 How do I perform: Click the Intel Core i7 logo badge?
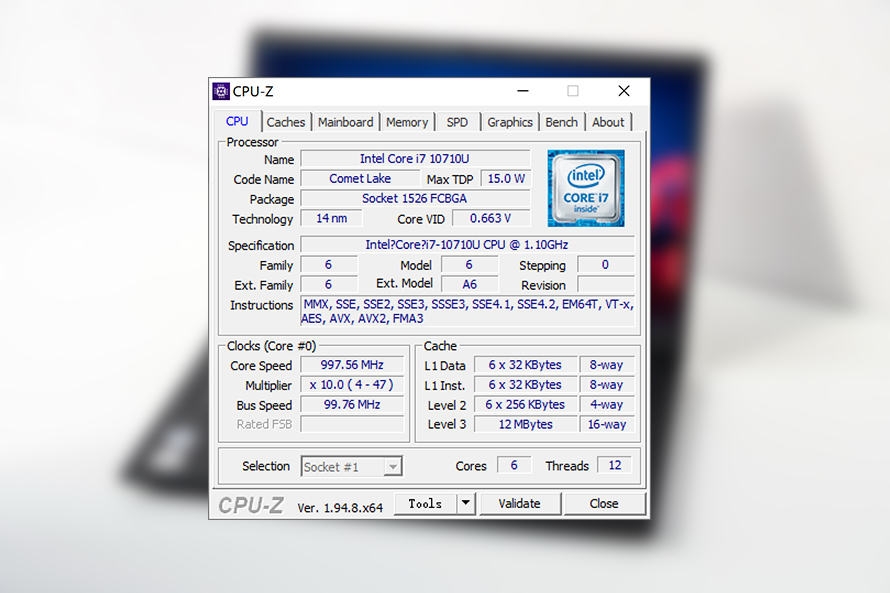(x=586, y=188)
